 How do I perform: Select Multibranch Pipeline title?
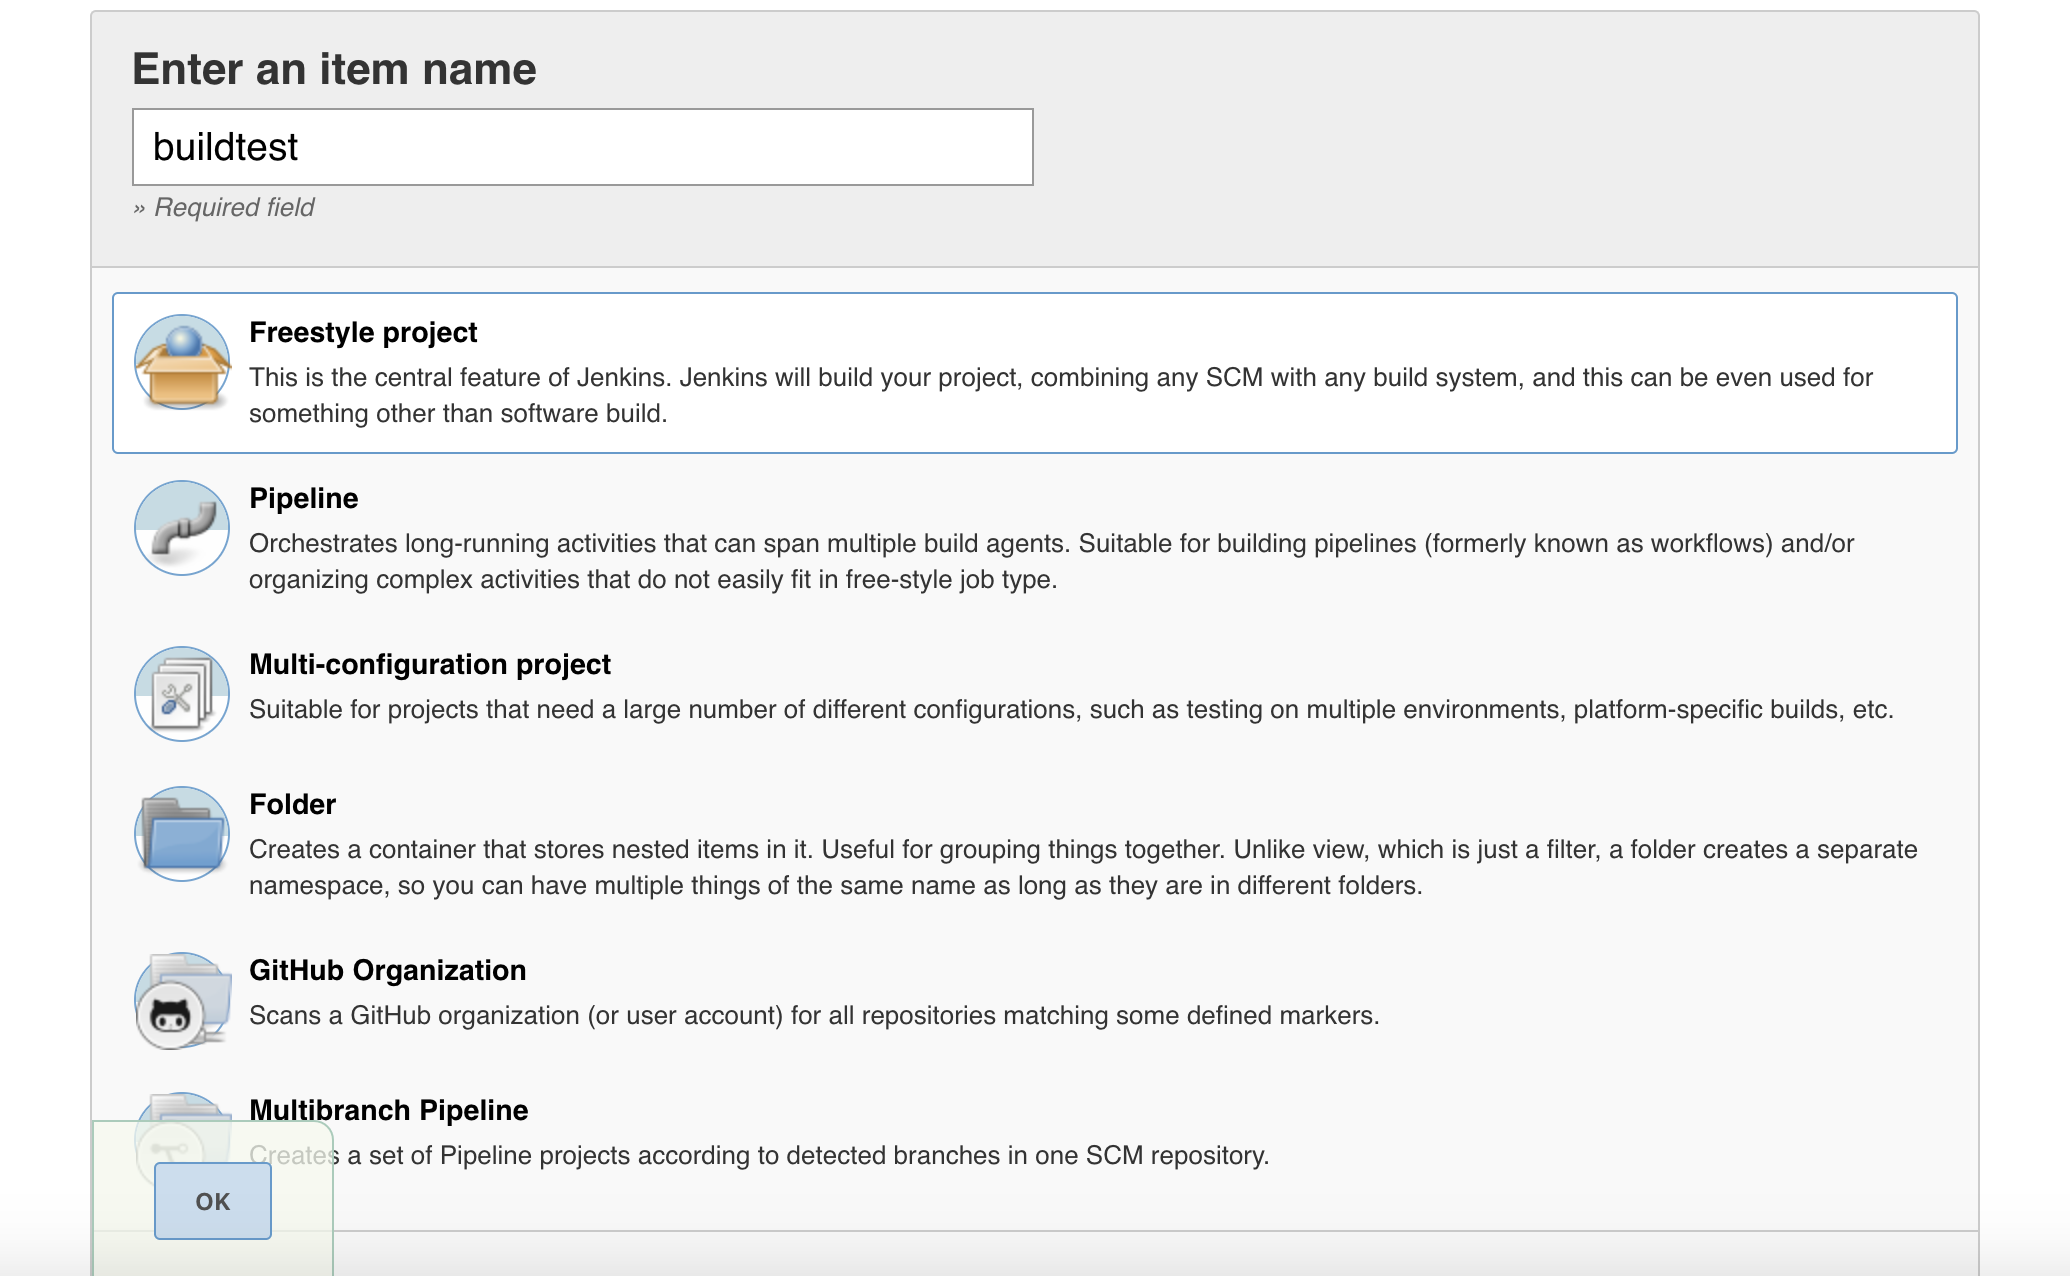[388, 1110]
